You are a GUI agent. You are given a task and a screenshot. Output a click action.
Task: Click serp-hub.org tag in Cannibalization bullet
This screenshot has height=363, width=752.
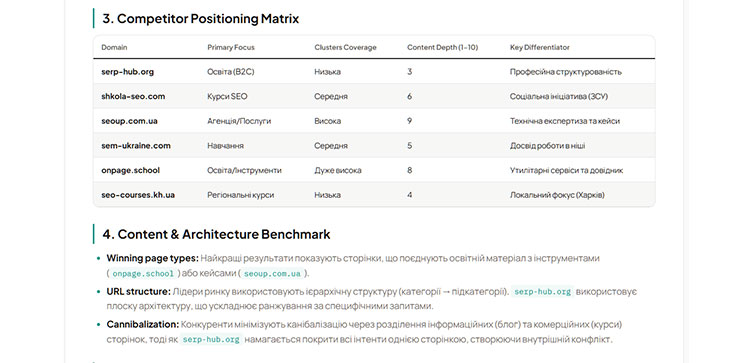[211, 340]
